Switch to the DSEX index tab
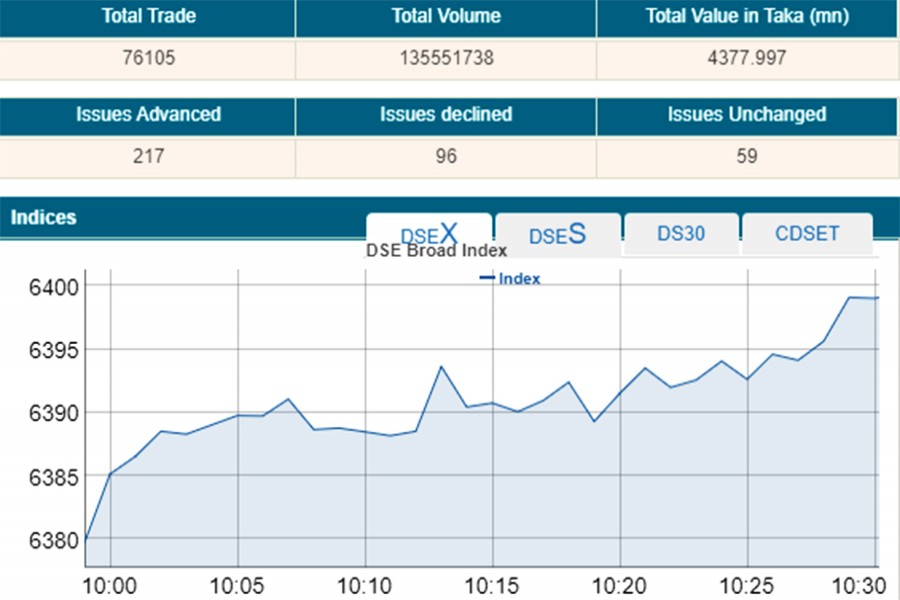 [429, 234]
